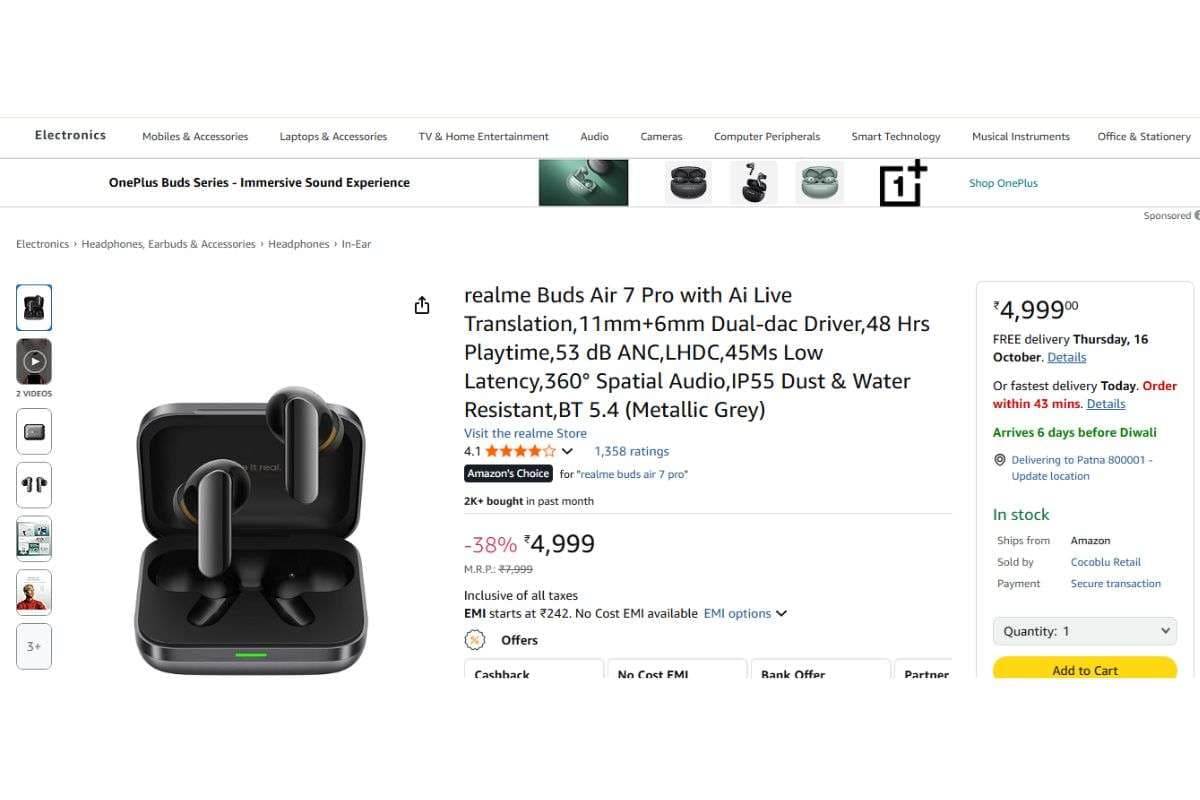Open the location pin delivery address

point(999,460)
